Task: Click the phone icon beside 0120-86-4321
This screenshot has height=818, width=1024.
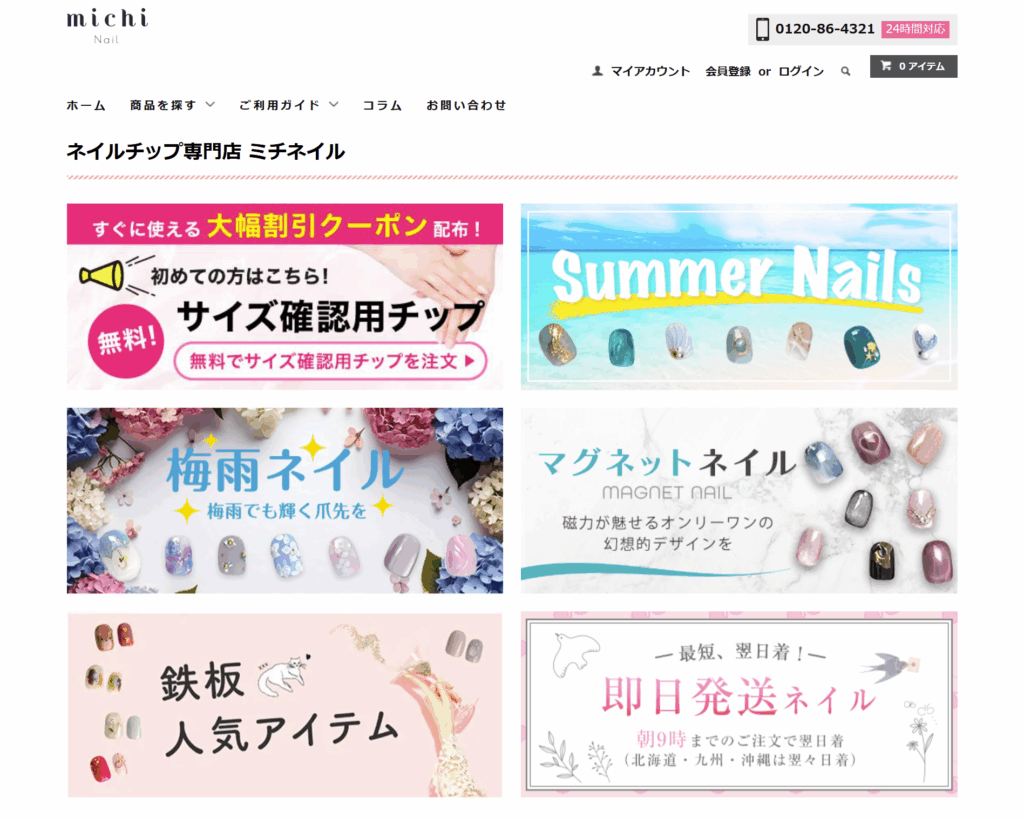Action: (x=762, y=29)
